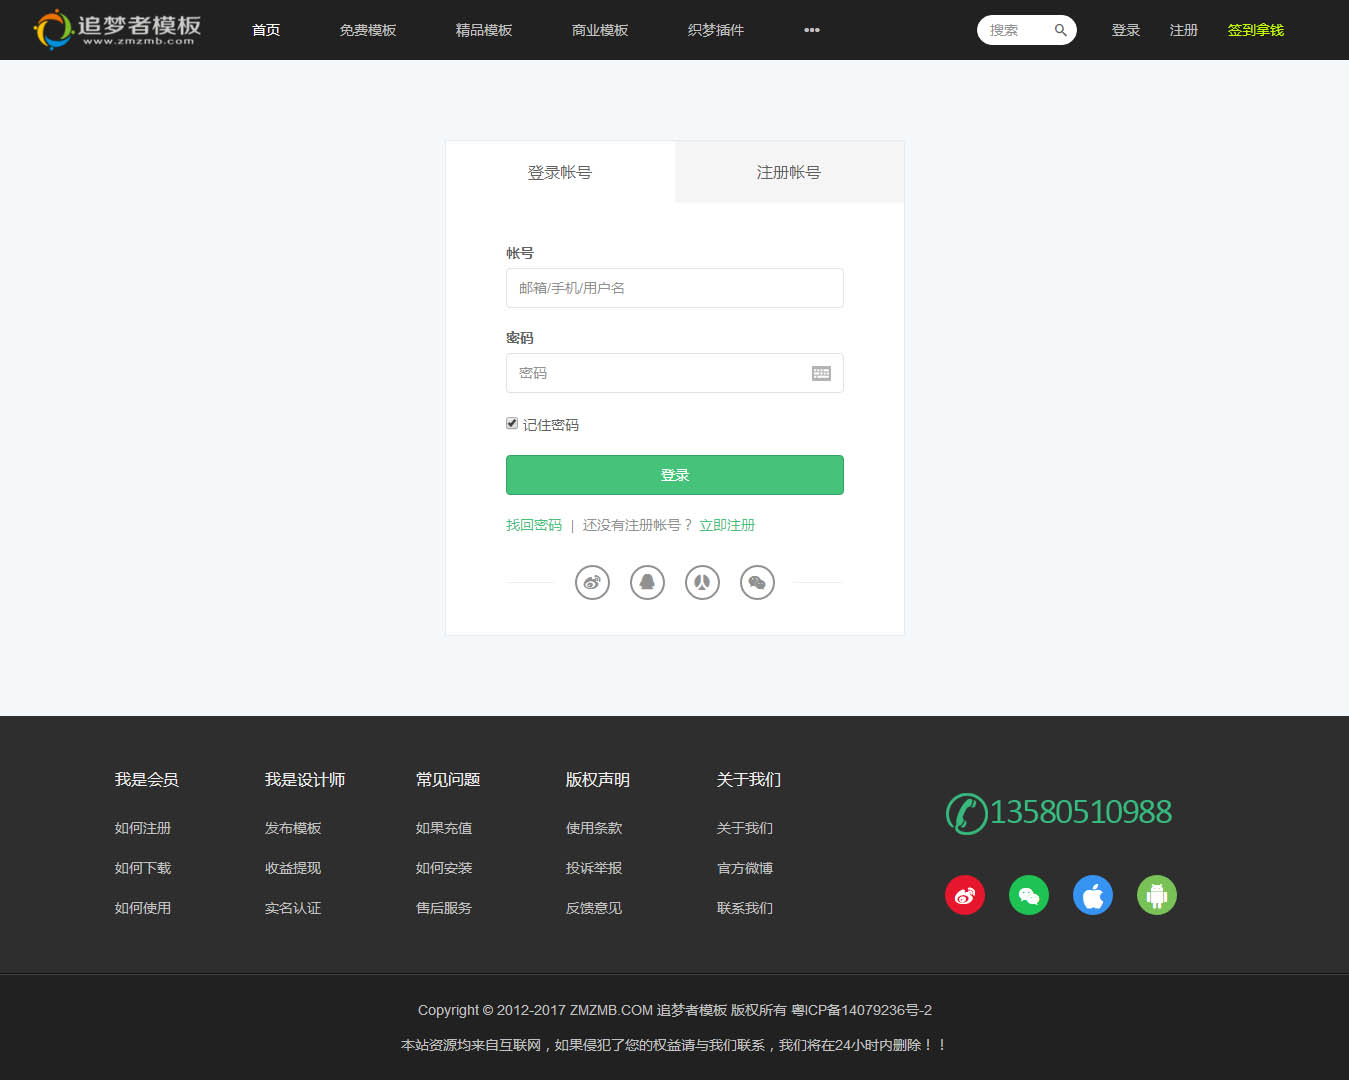The height and width of the screenshot is (1080, 1349).
Task: Open virtual keyboard in password field
Action: pos(821,373)
